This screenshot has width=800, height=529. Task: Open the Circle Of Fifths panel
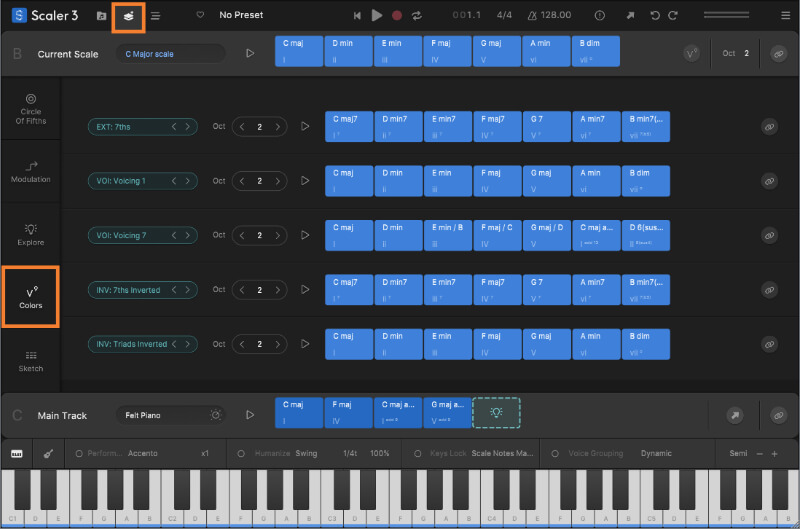click(31, 109)
